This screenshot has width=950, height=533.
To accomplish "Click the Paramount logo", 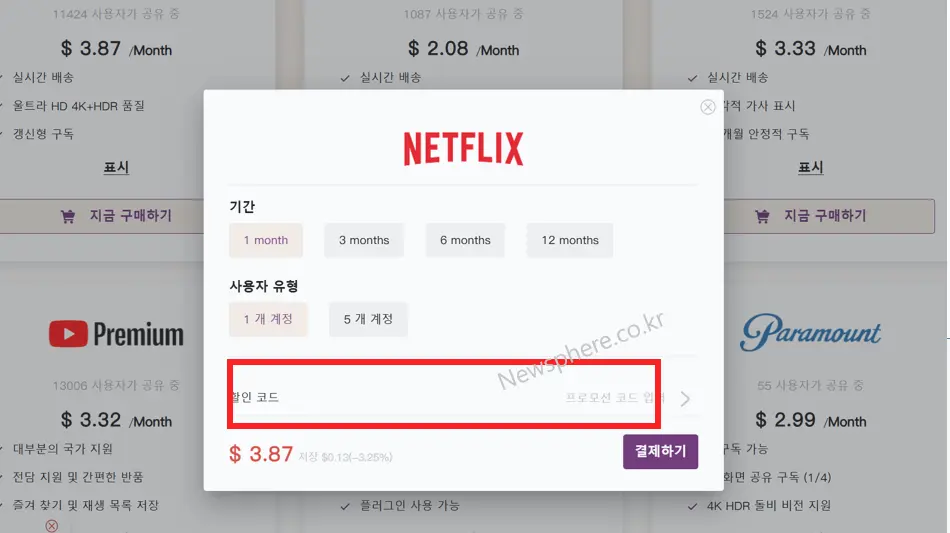I will pyautogui.click(x=811, y=333).
